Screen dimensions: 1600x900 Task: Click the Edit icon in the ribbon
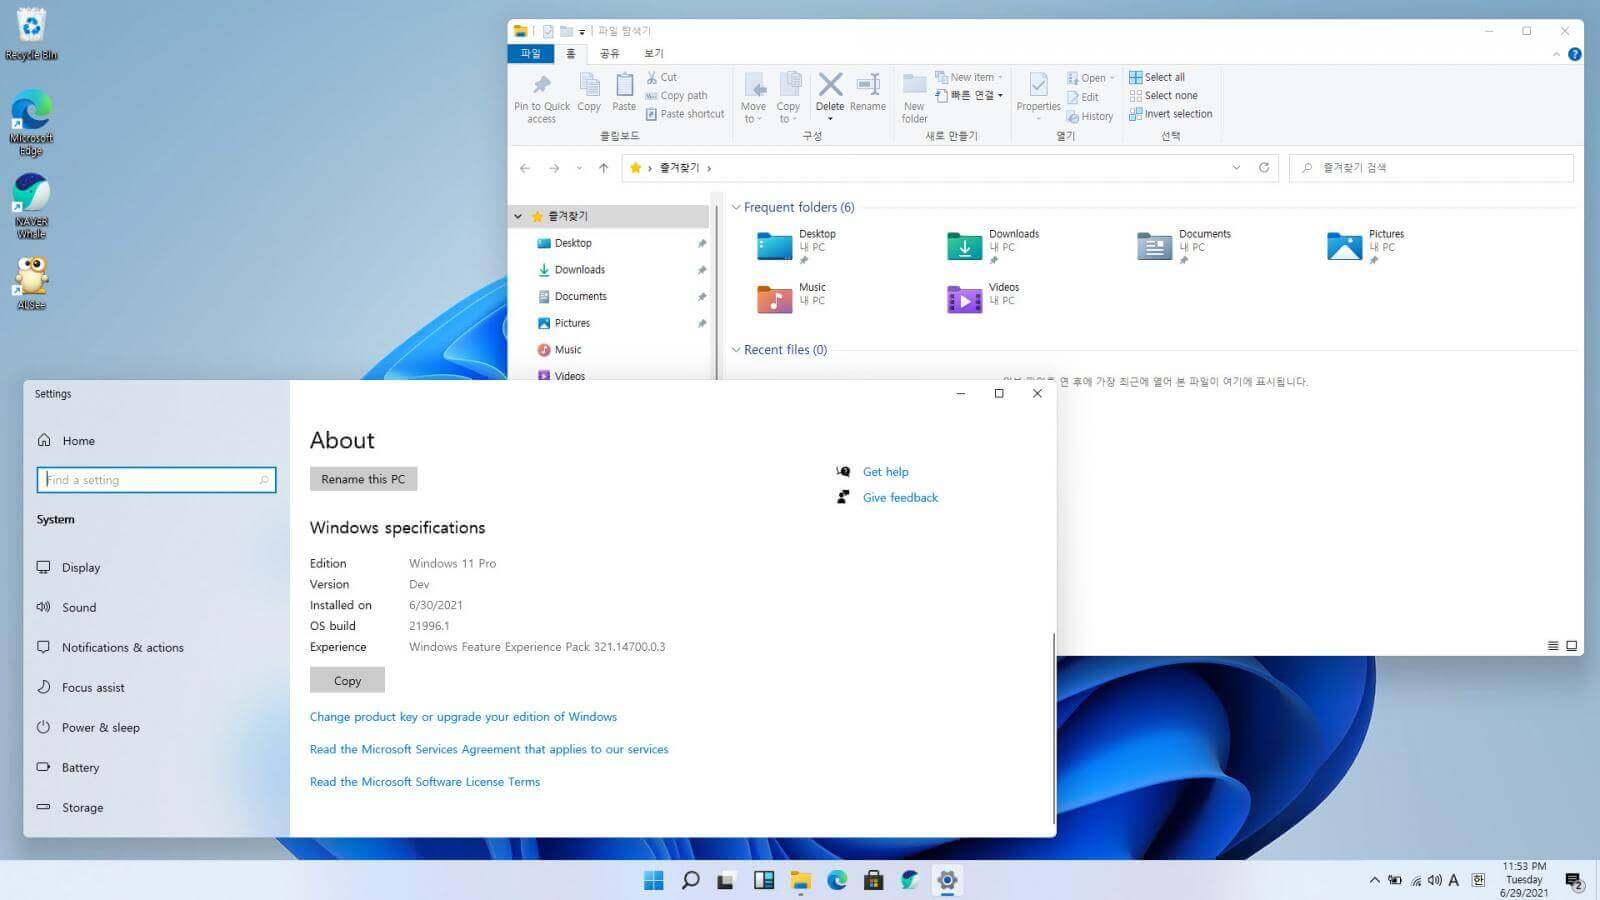coord(1072,97)
